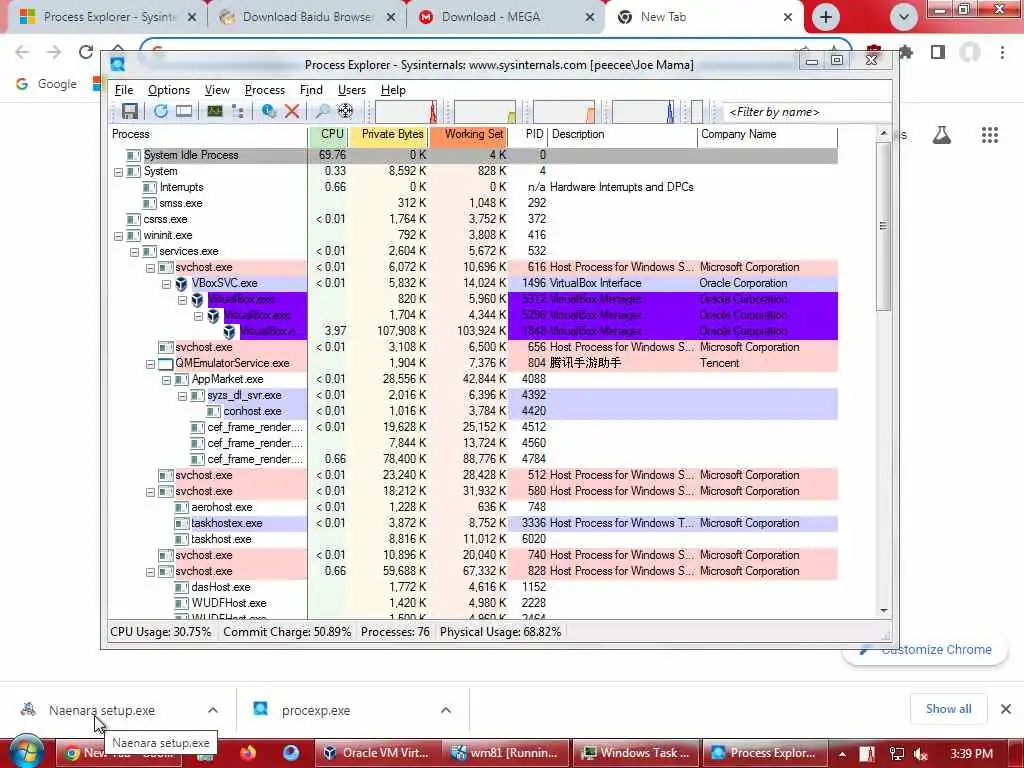The image size is (1024, 768).
Task: Click the network tray icon
Action: click(897, 754)
